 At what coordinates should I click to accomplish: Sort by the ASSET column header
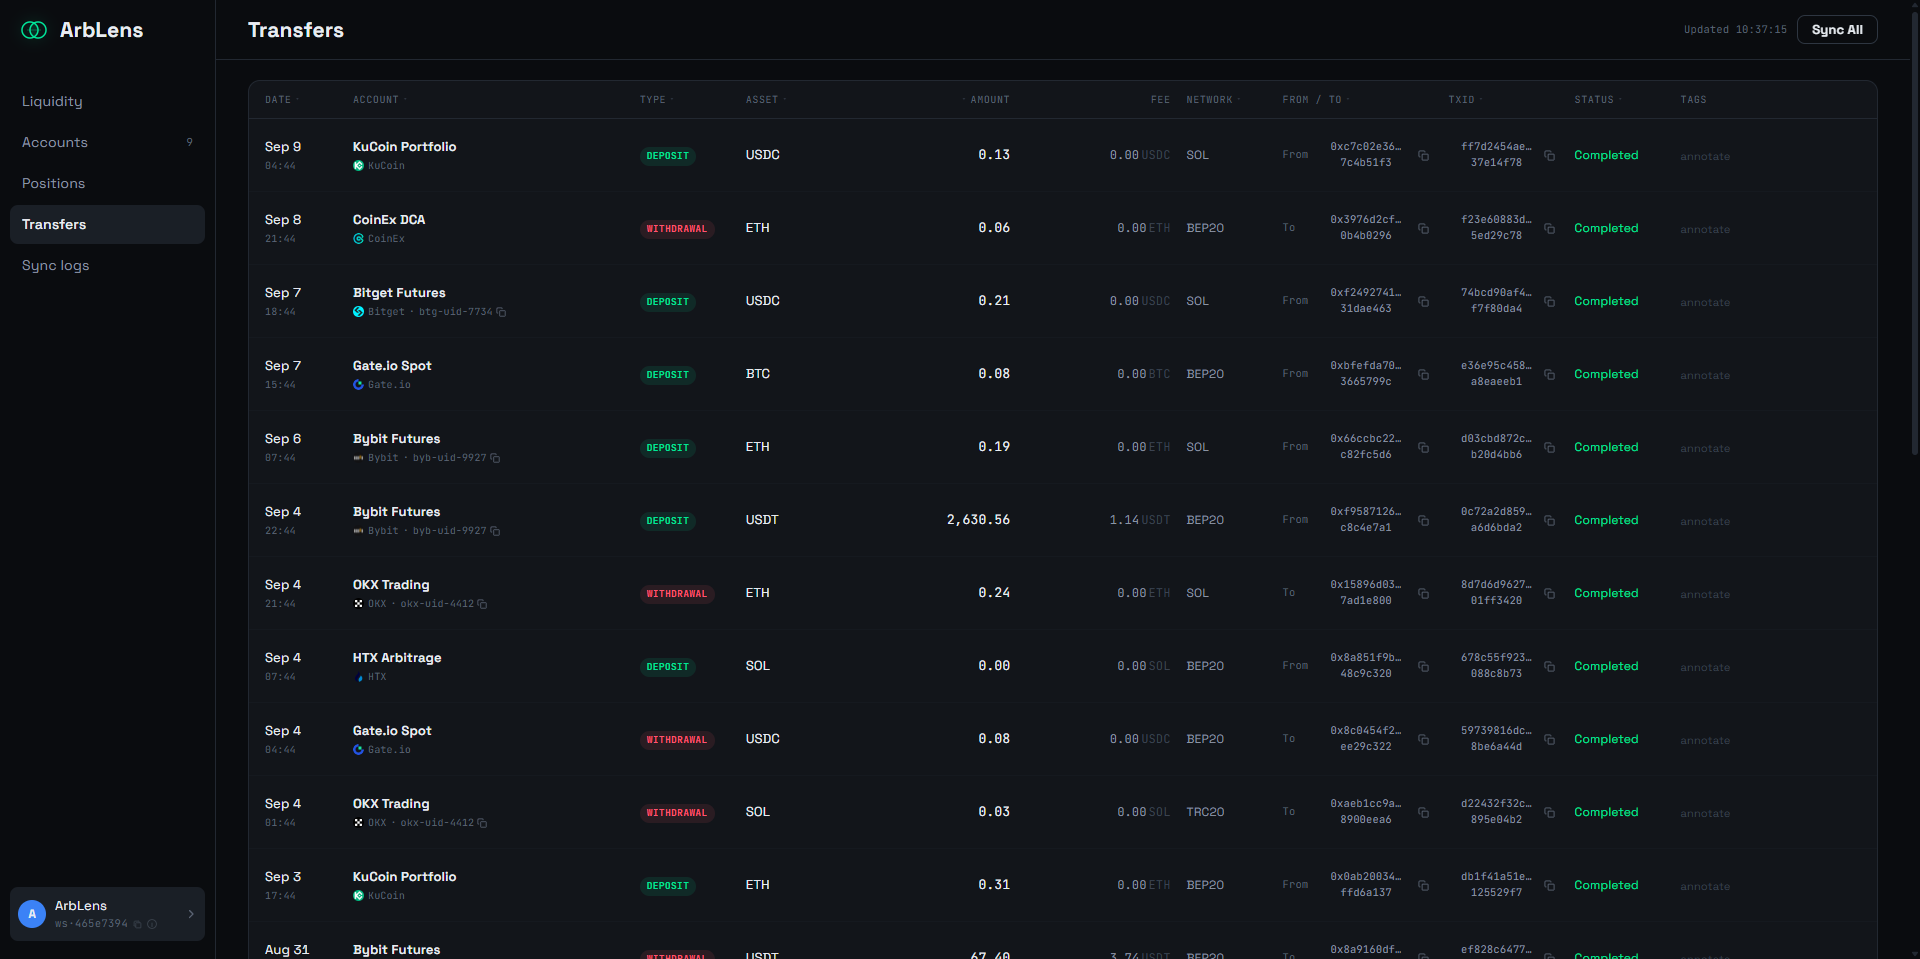766,100
